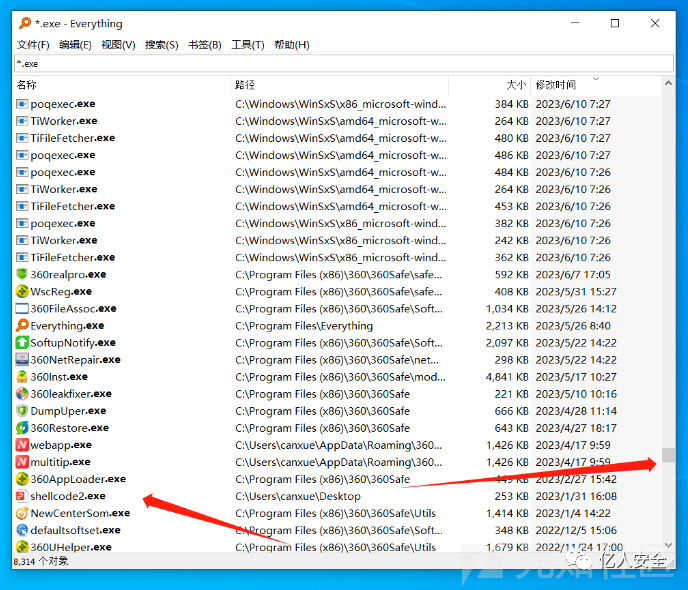
Task: Click the Everything.exe magnifier icon
Action: 22,325
